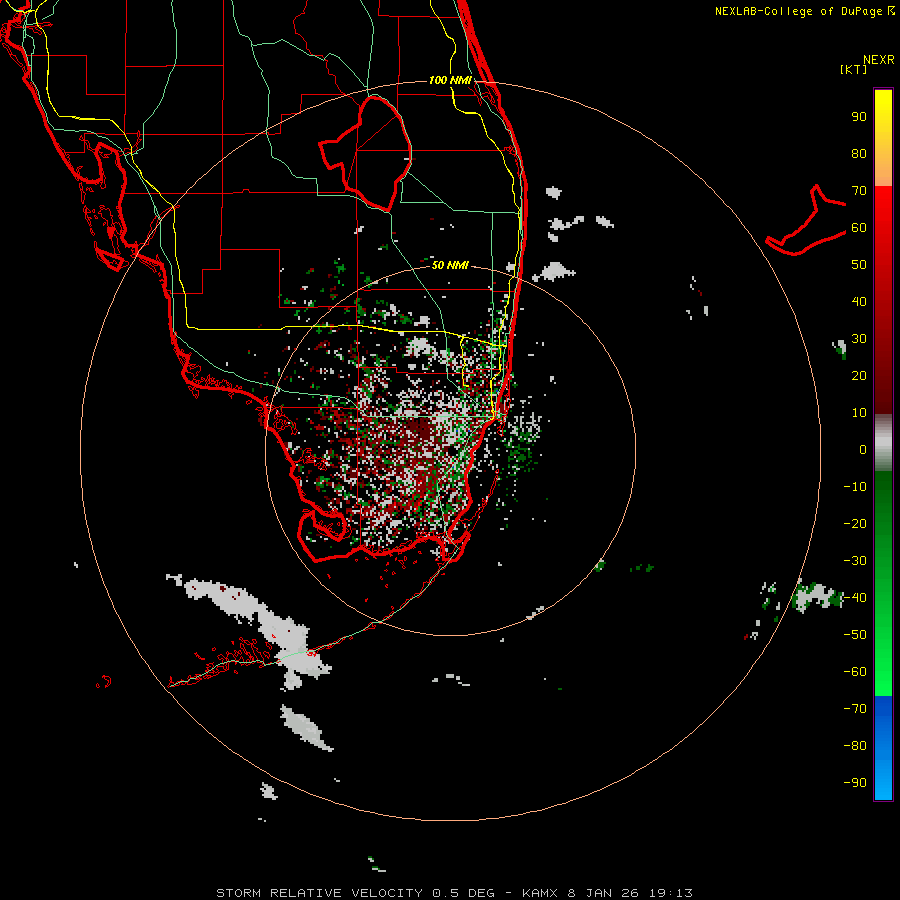The image size is (900, 900).
Task: Click the KT units label above the color scale
Action: 853,69
